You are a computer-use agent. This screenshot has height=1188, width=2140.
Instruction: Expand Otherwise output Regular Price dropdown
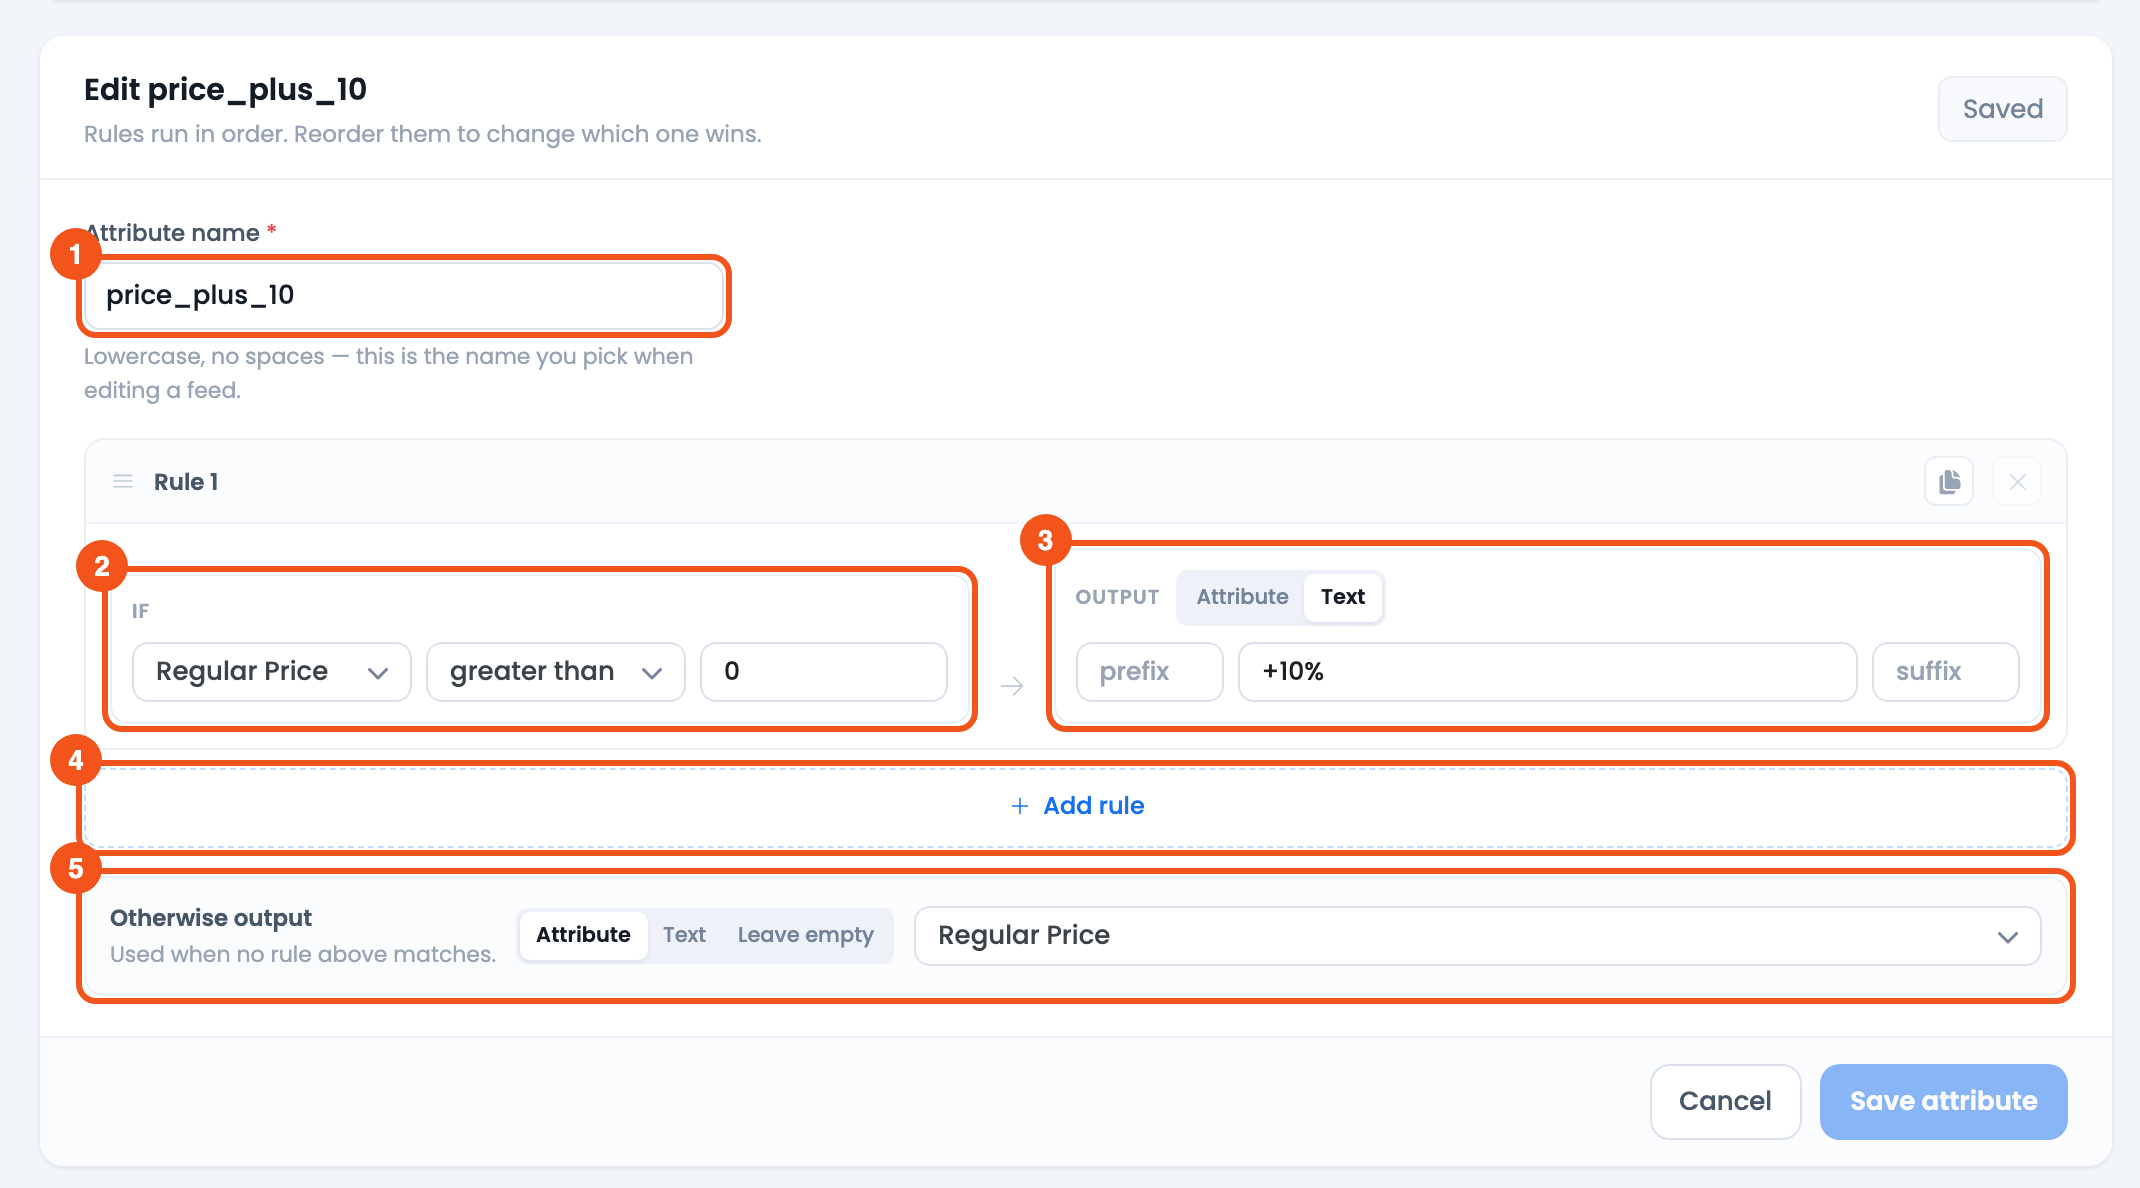point(1477,936)
